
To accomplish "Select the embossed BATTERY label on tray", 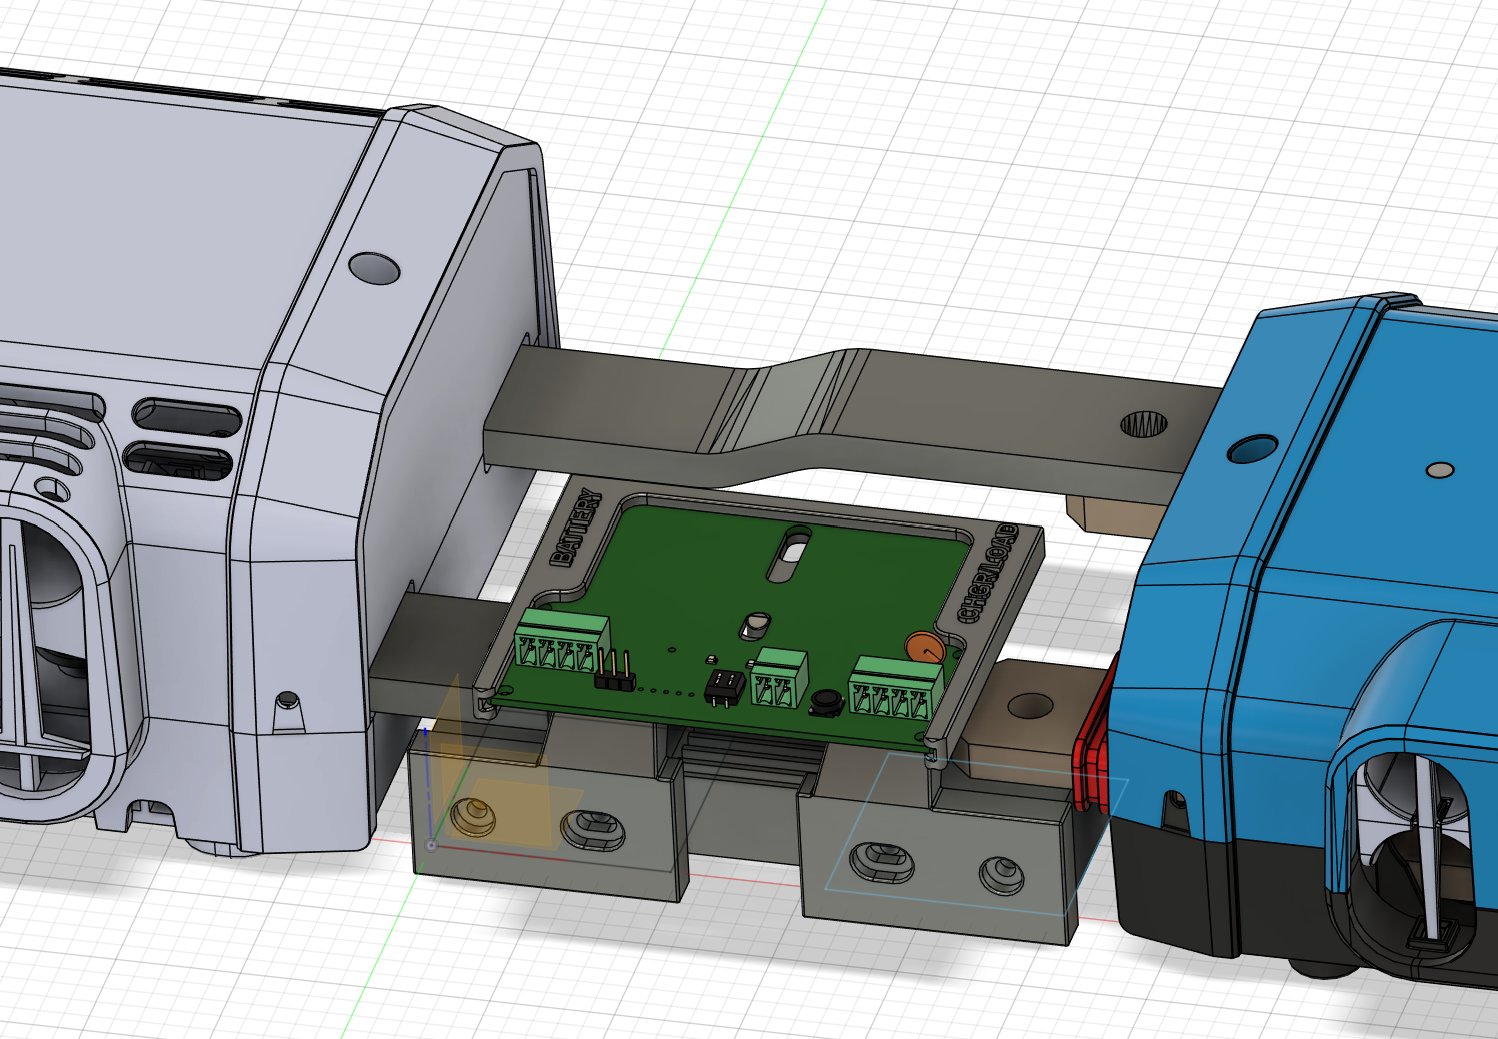I will tap(578, 527).
